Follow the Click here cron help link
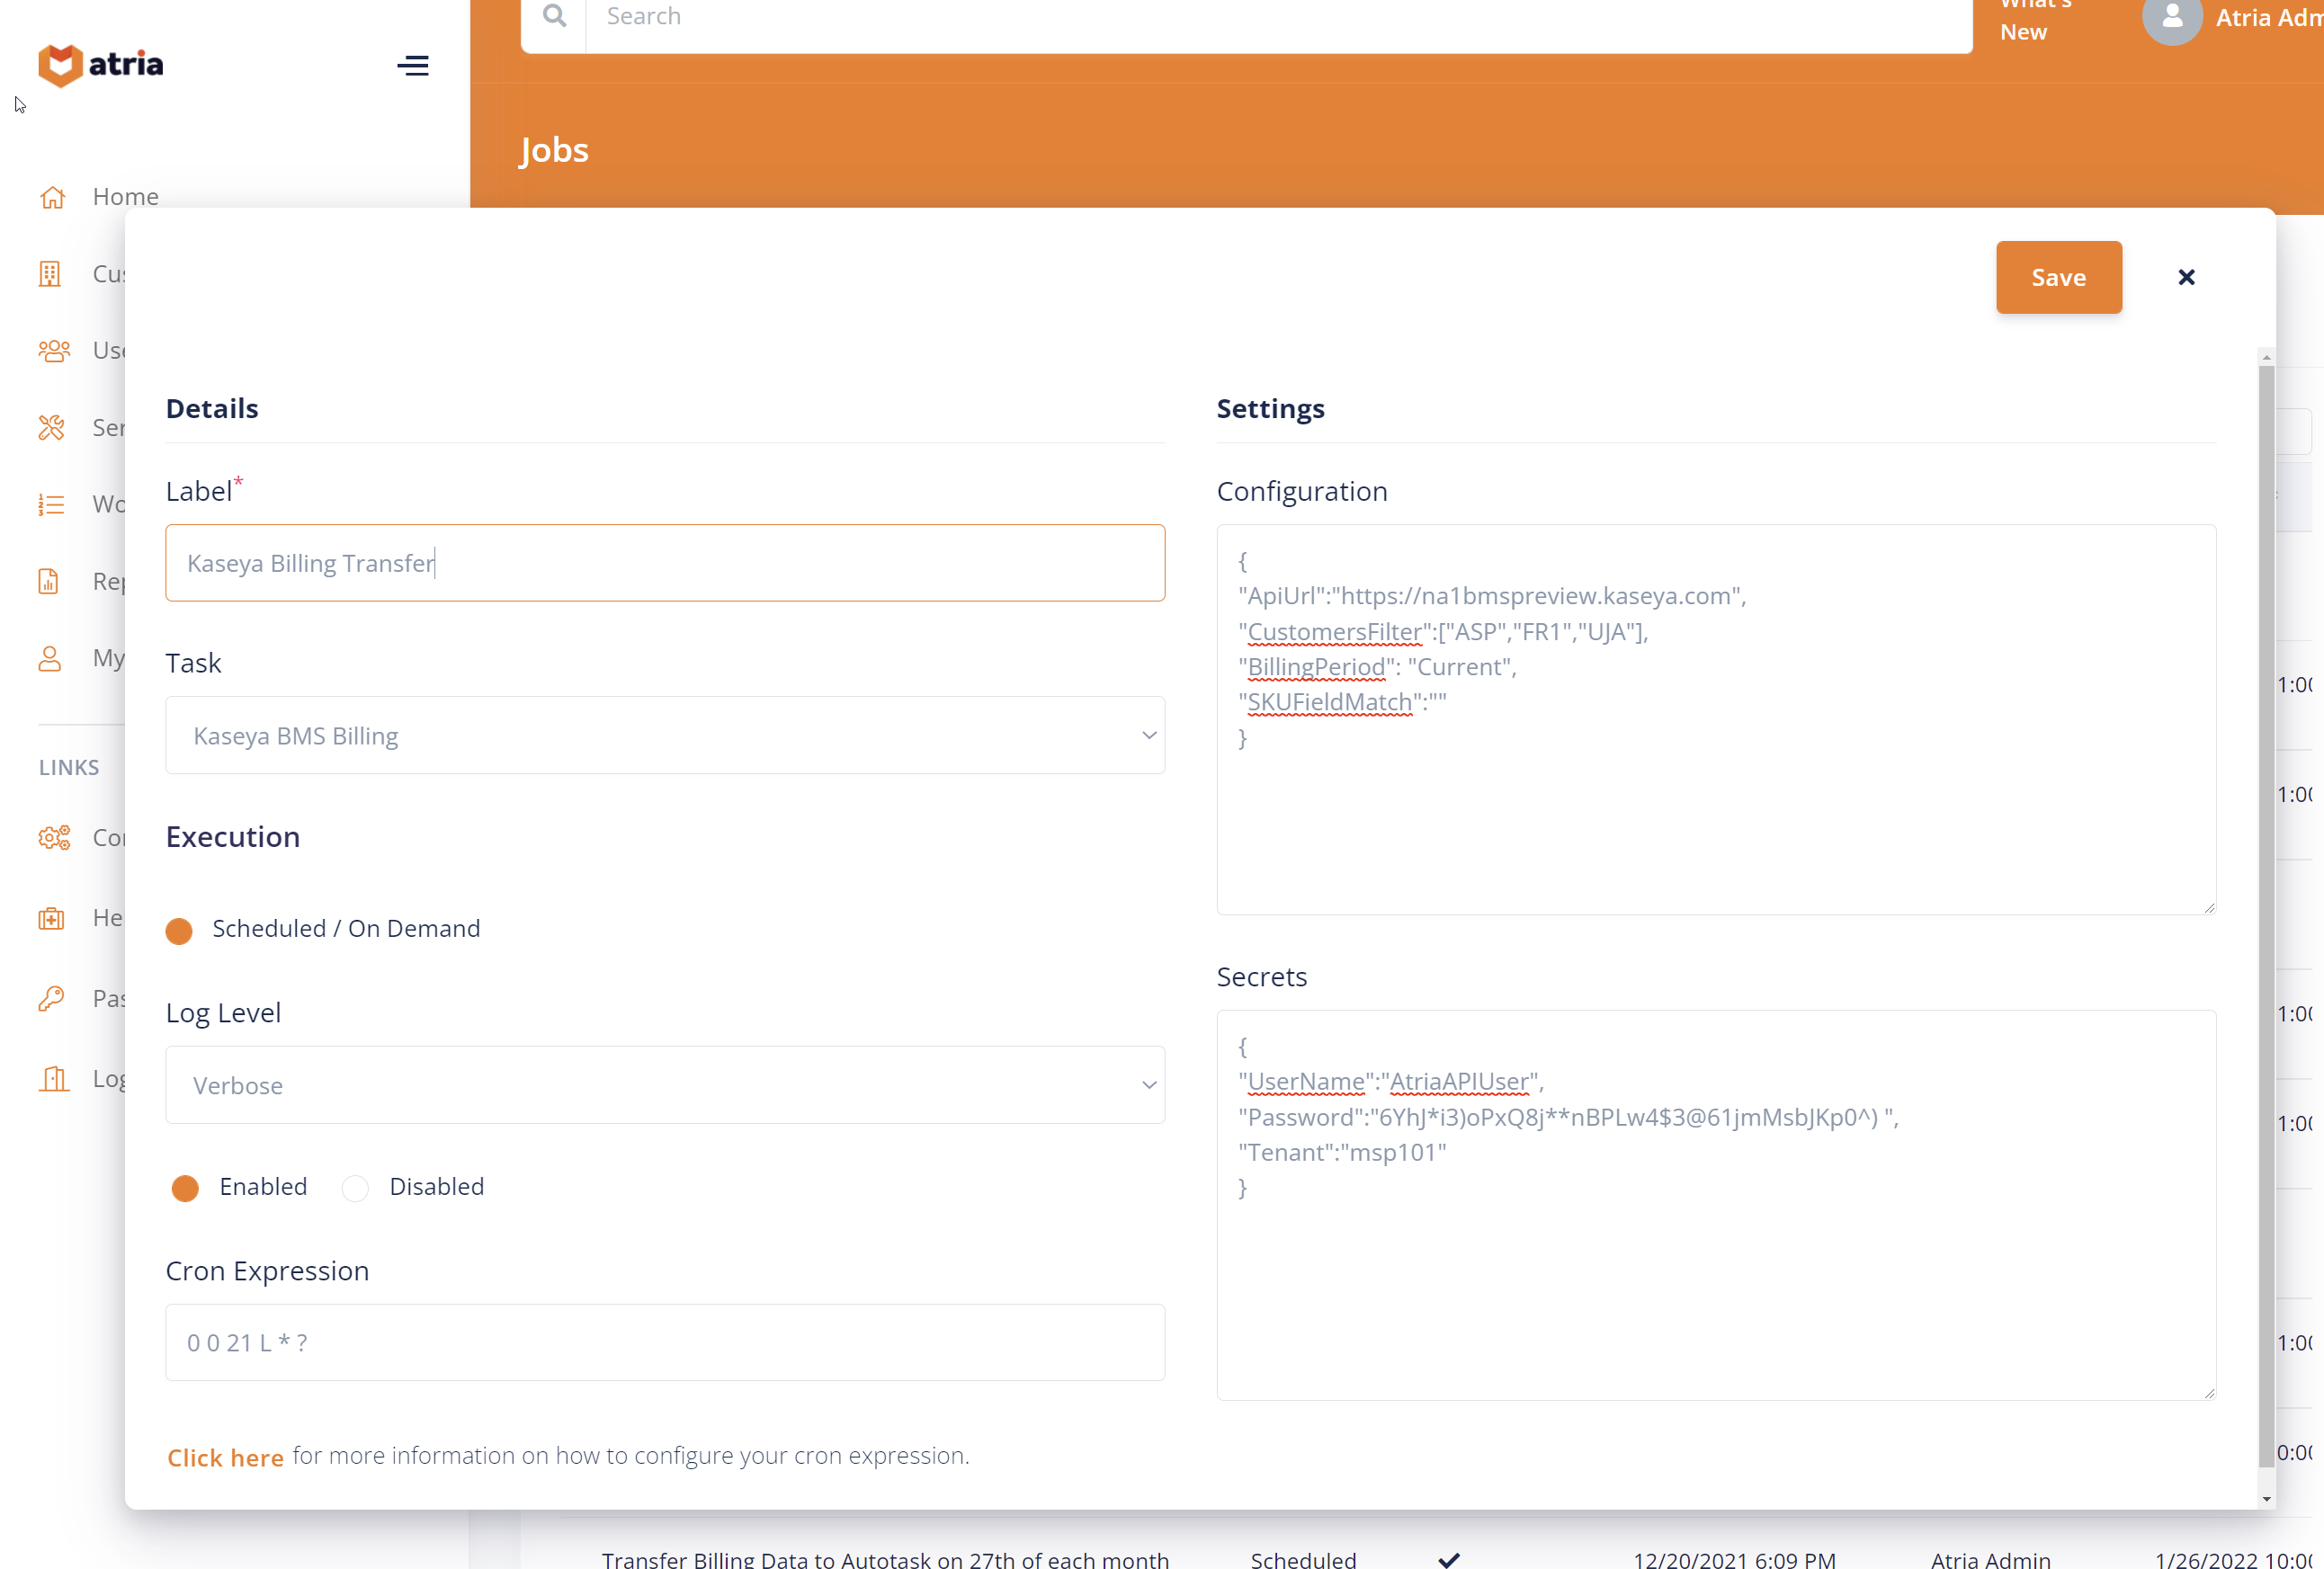Viewport: 2324px width, 1569px height. pyautogui.click(x=225, y=1458)
